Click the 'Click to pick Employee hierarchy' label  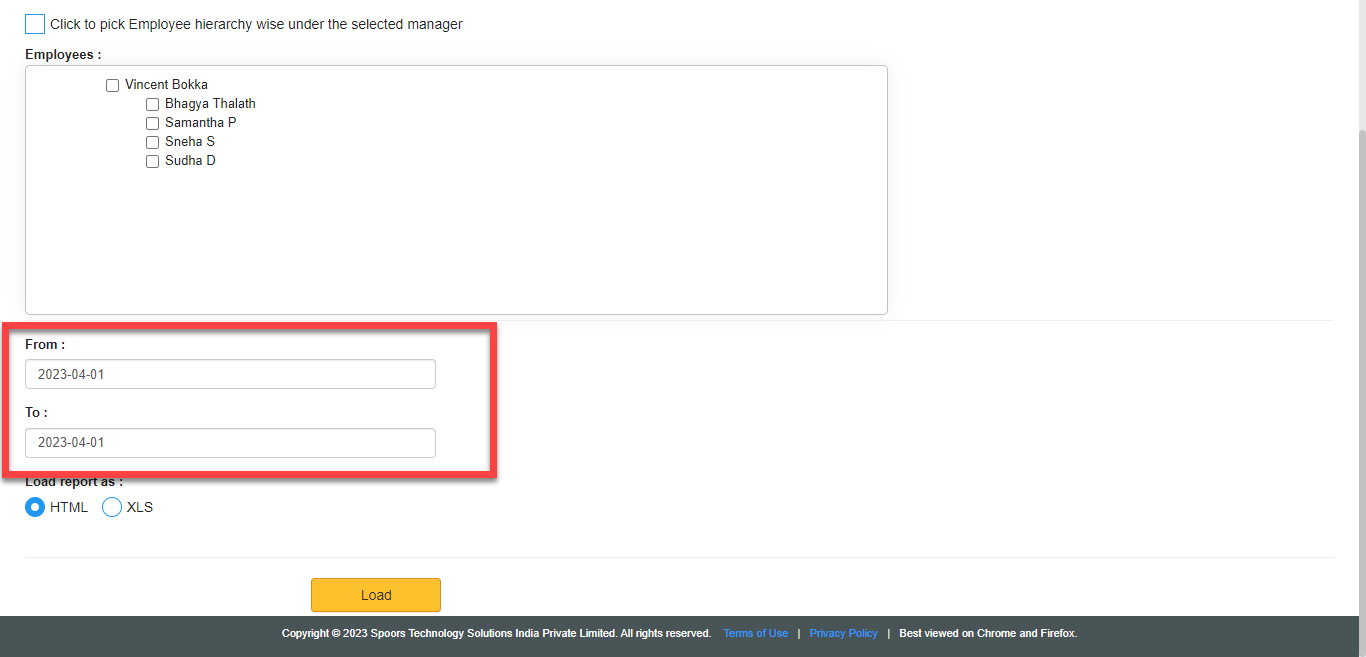coord(256,24)
